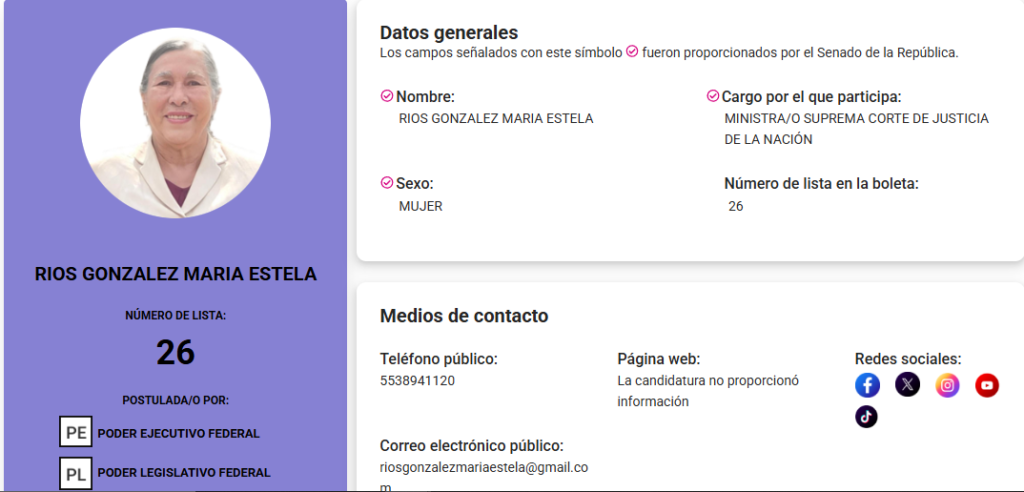1024x492 pixels.
Task: Click the verified check icon beside Sexo
Action: 387,182
